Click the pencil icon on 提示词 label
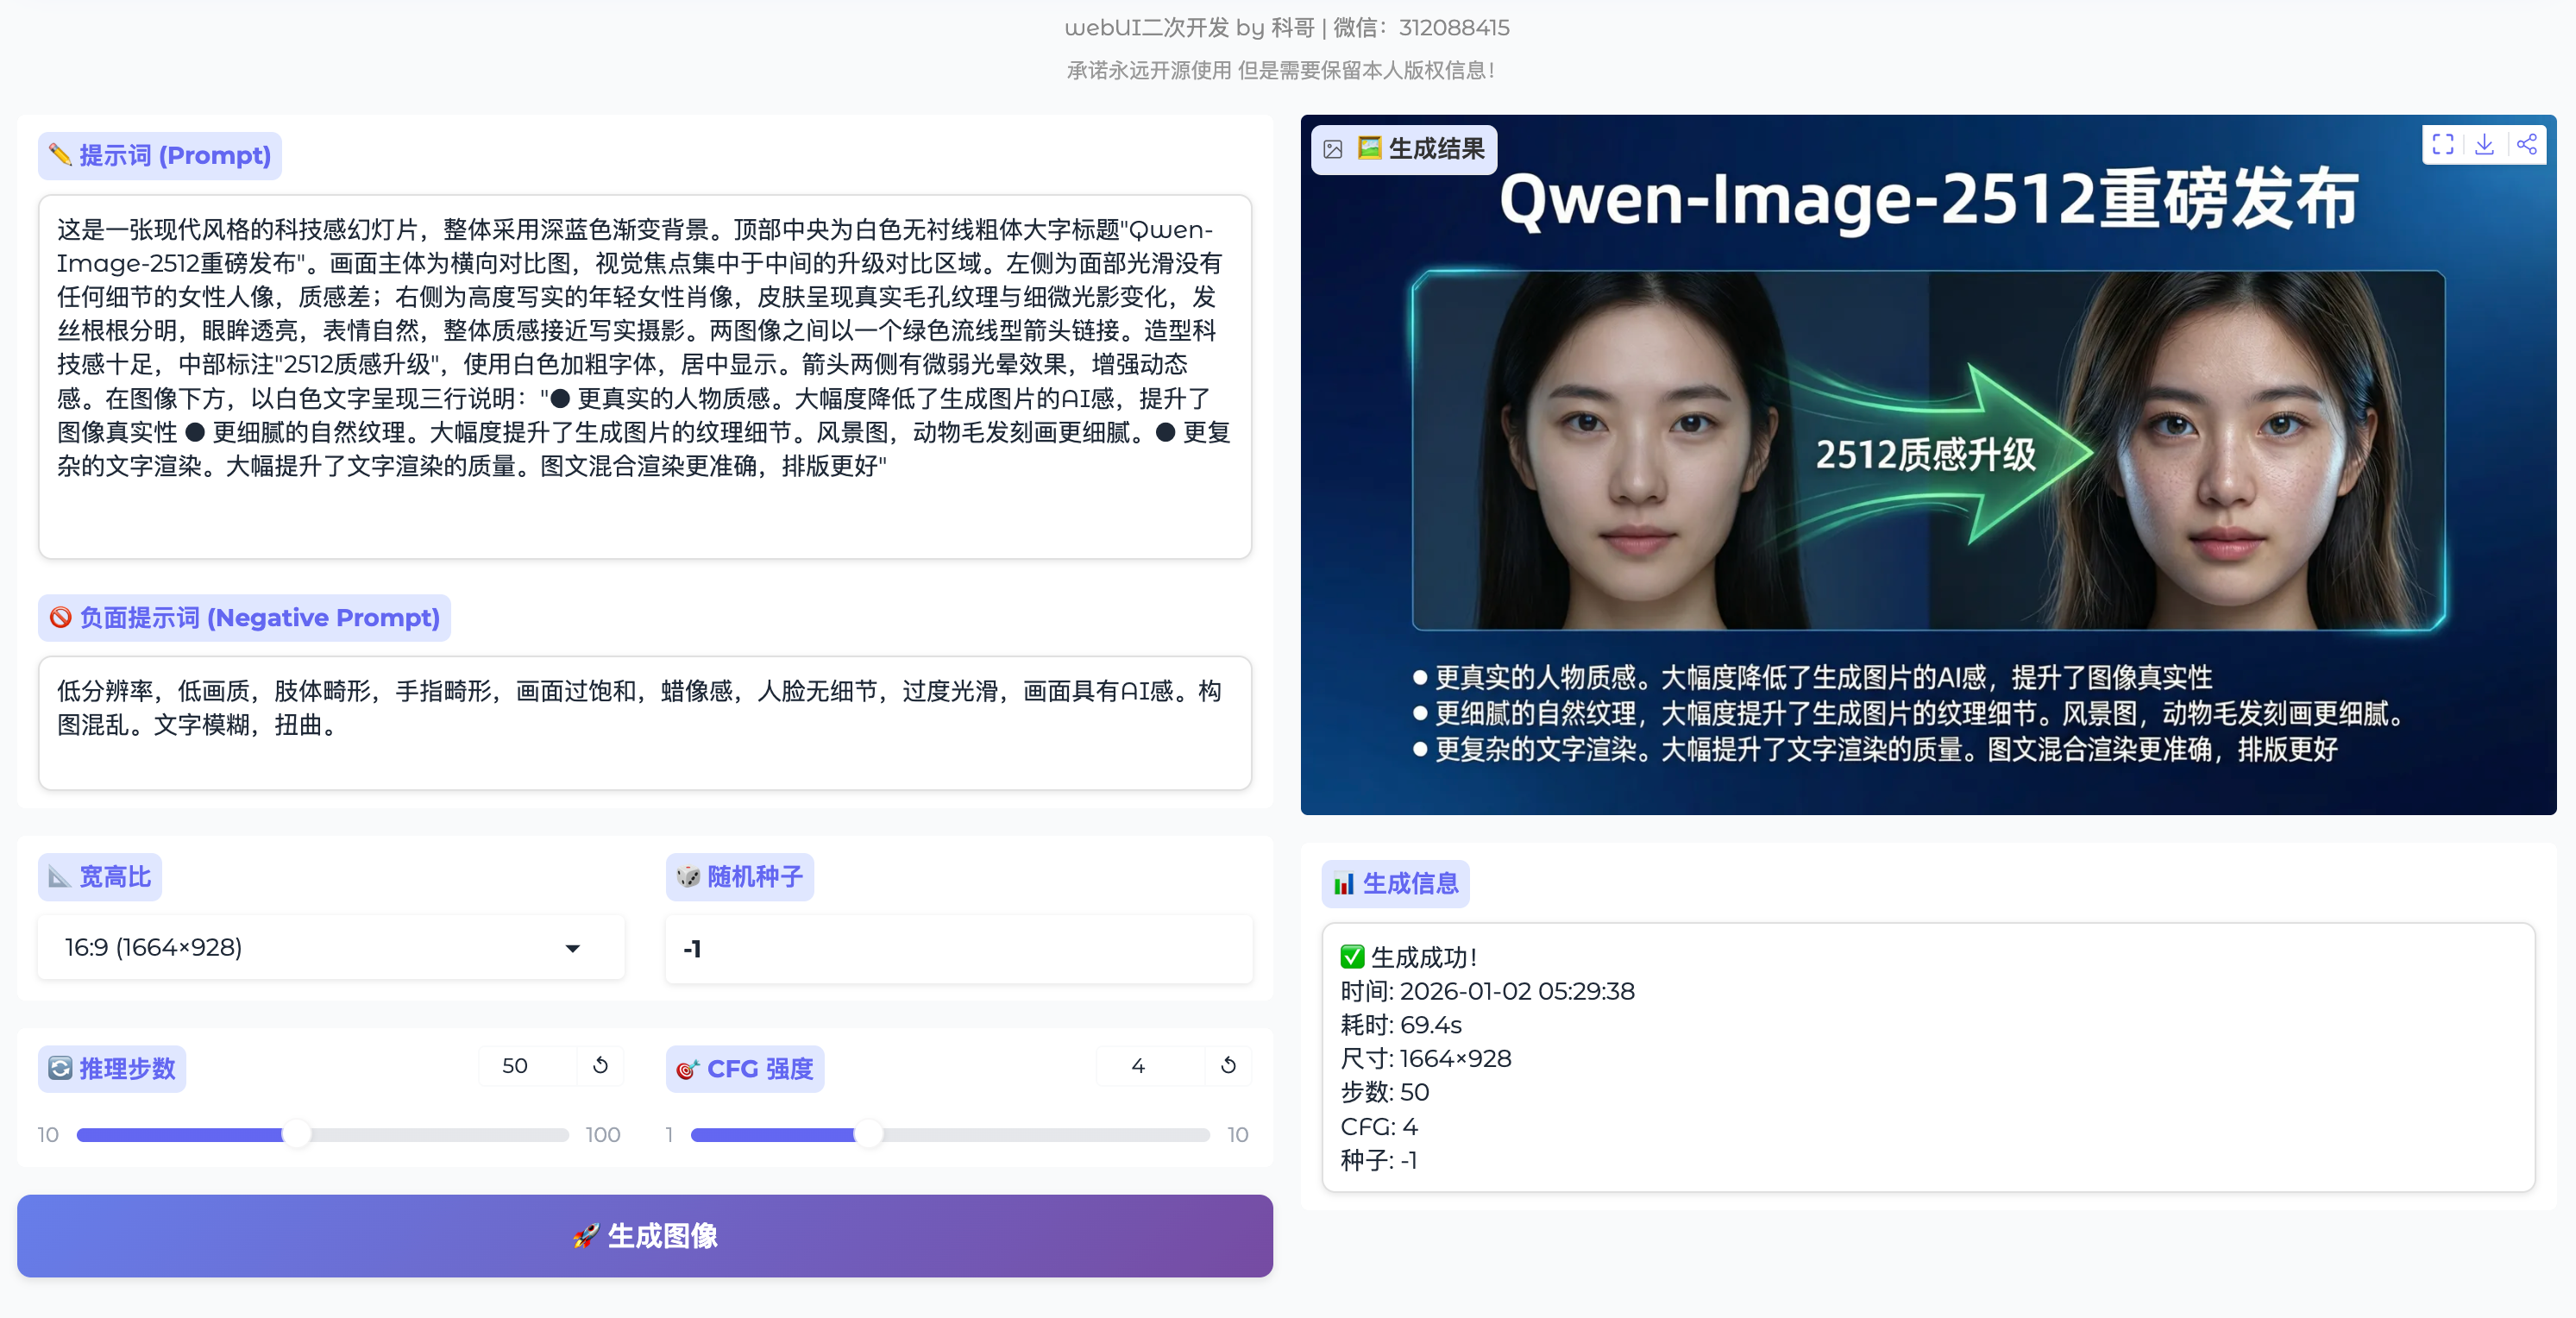The image size is (2576, 1318). 60,155
